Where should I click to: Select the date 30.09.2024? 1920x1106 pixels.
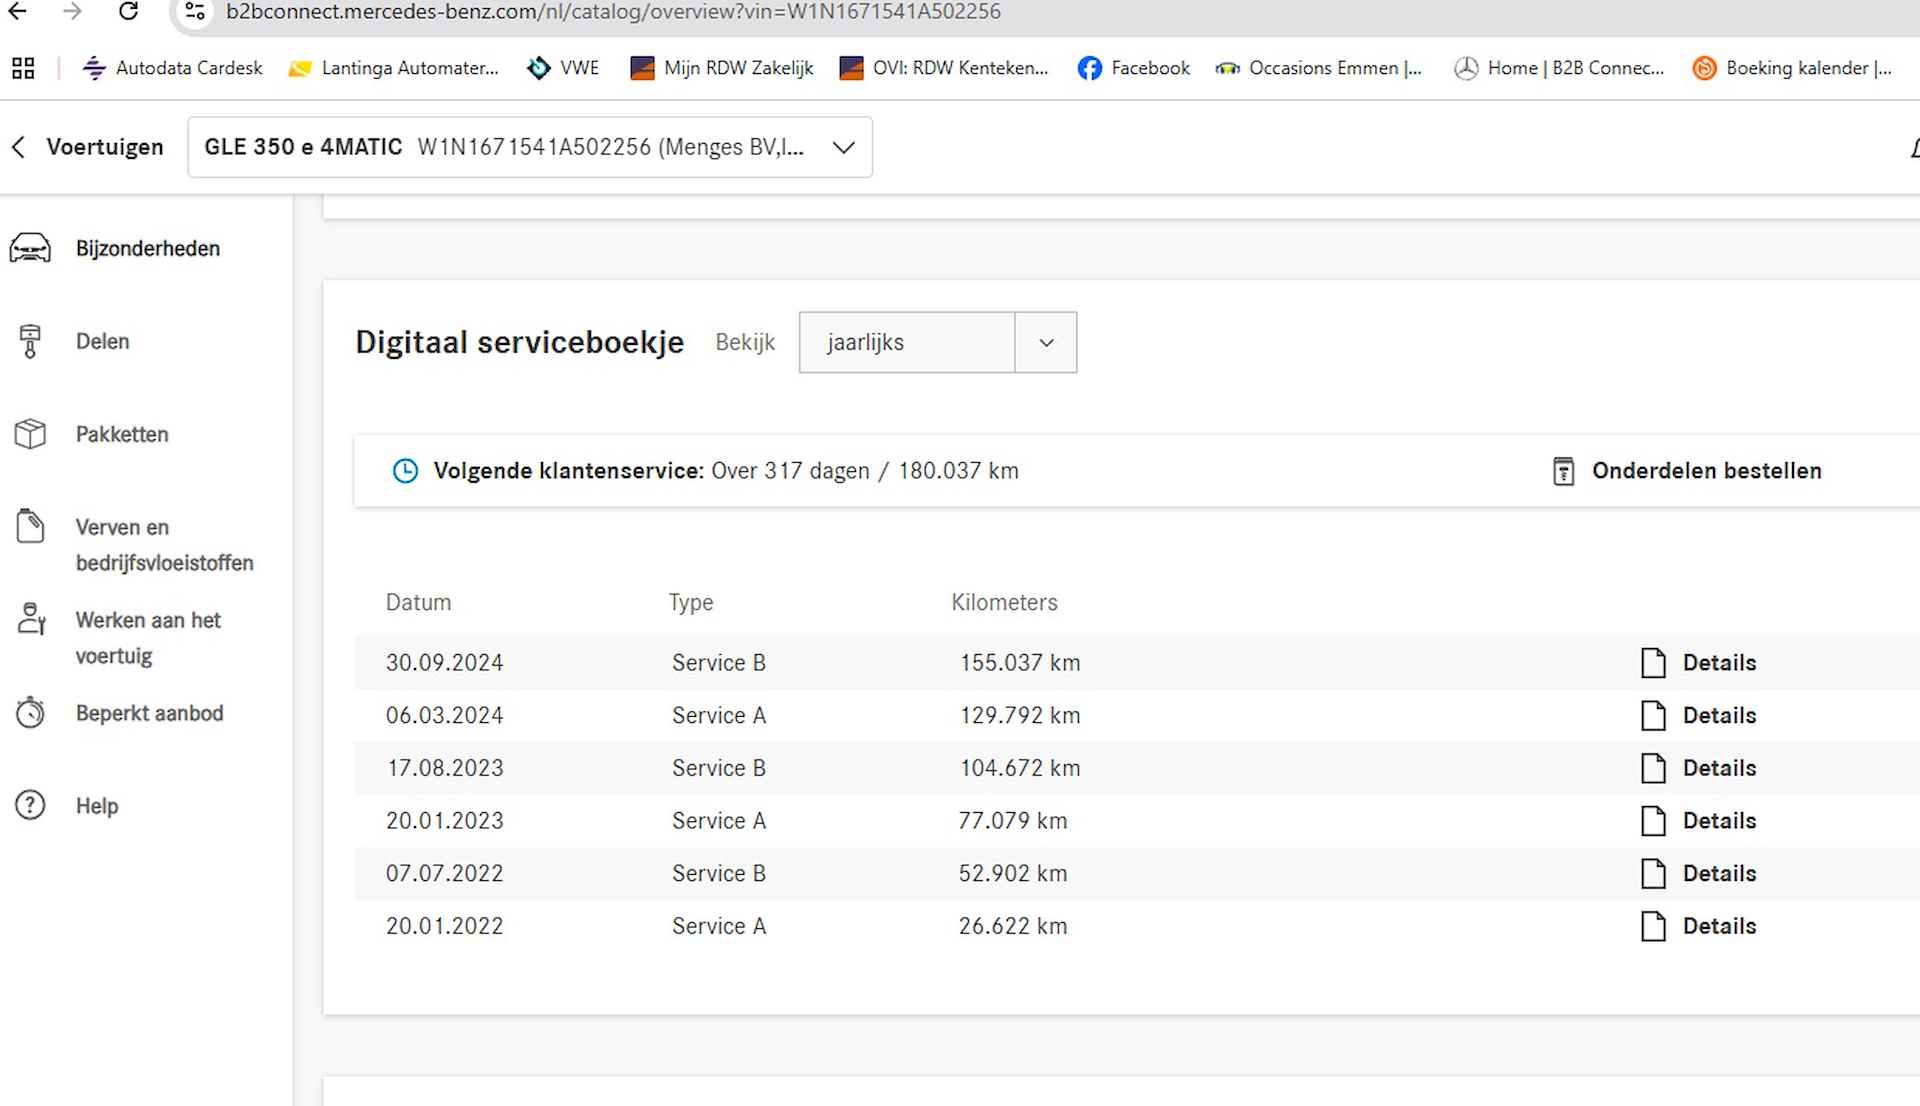click(445, 663)
